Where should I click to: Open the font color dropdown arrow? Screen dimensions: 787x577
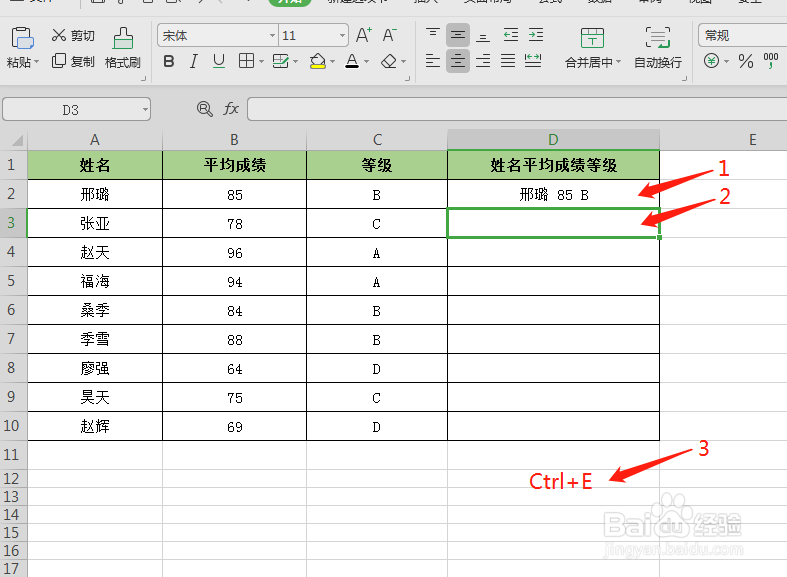pyautogui.click(x=366, y=62)
